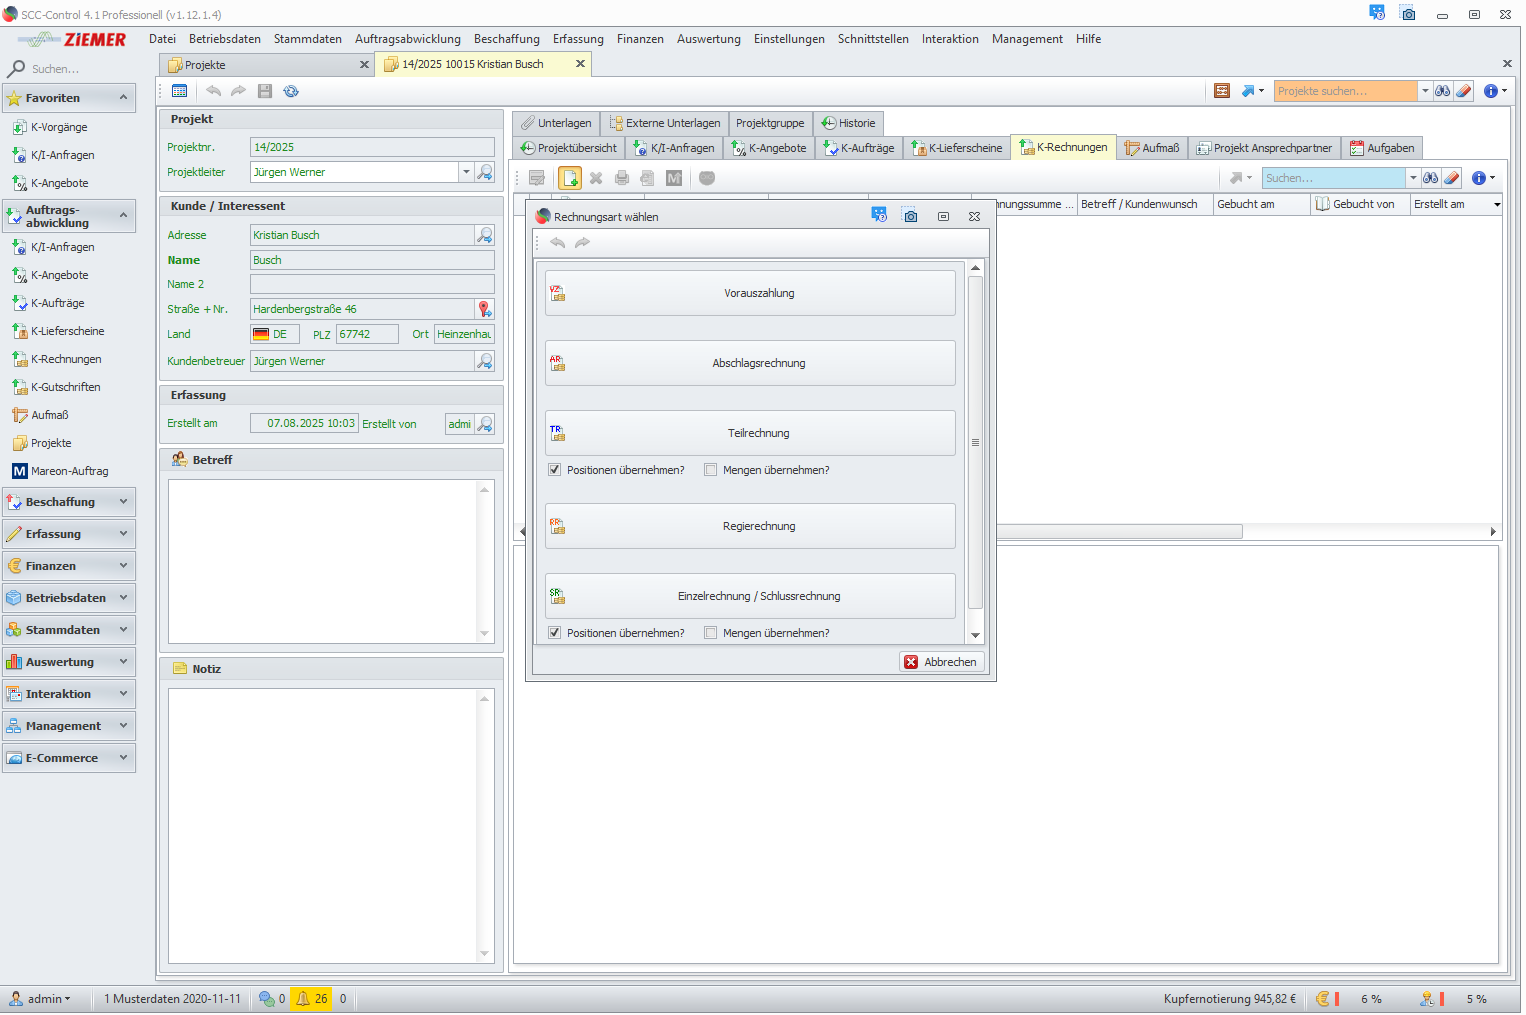Uncheck Positionen übernehmen under Teilrechnung
The height and width of the screenshot is (1015, 1526).
pos(555,470)
